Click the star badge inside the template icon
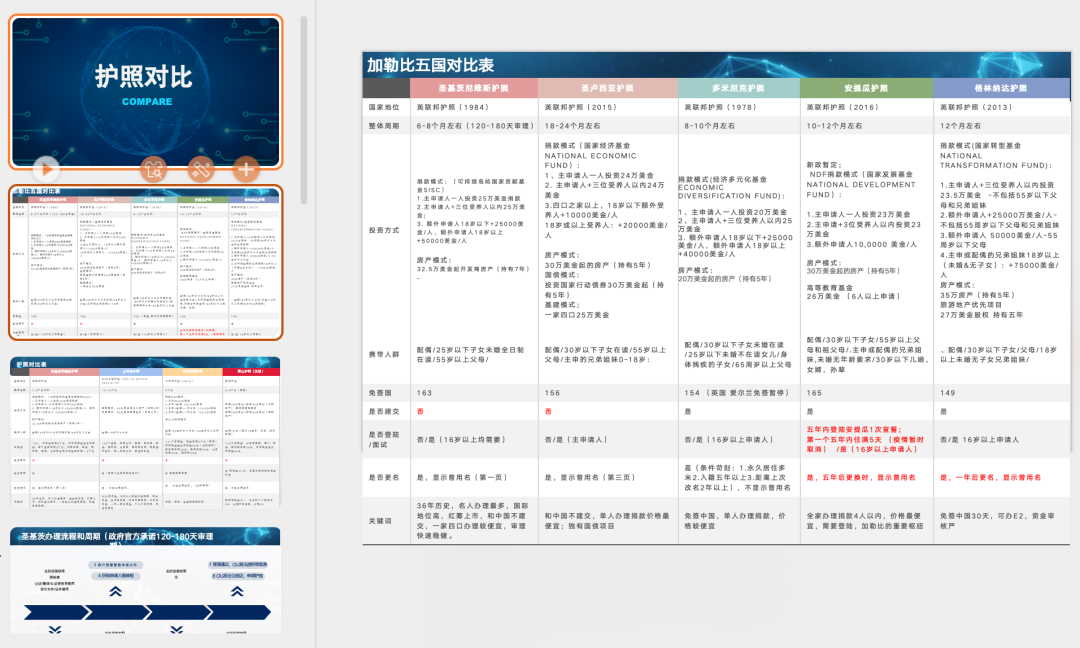This screenshot has width=1080, height=648. pyautogui.click(x=159, y=174)
